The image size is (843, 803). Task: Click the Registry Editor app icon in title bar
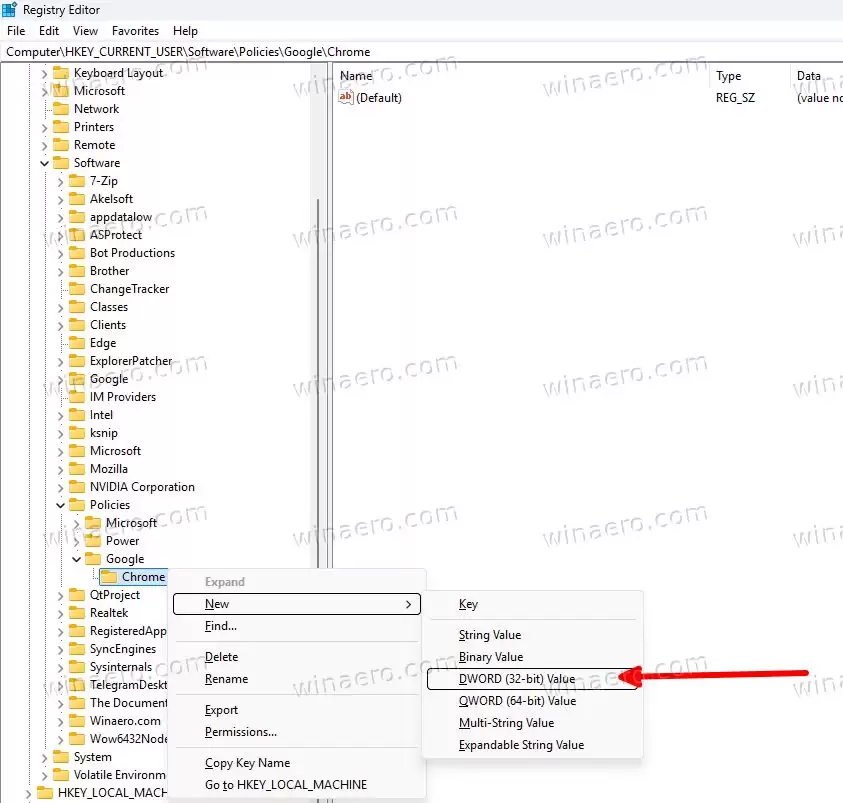click(9, 10)
